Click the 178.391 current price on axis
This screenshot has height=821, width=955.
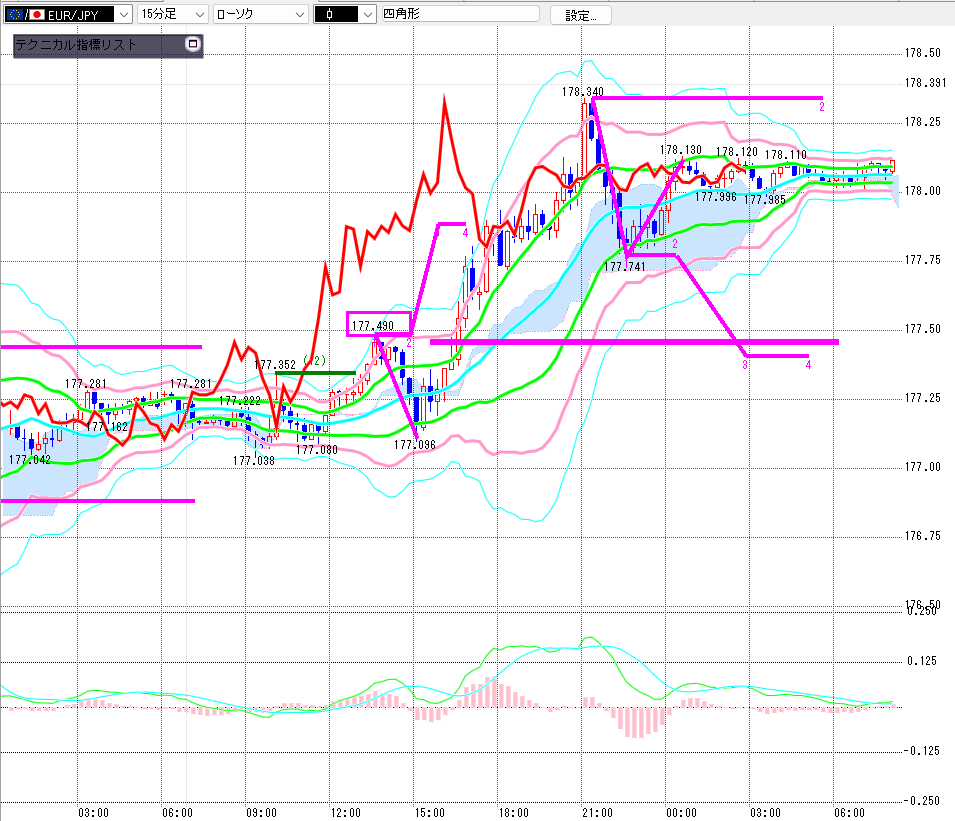click(x=926, y=83)
